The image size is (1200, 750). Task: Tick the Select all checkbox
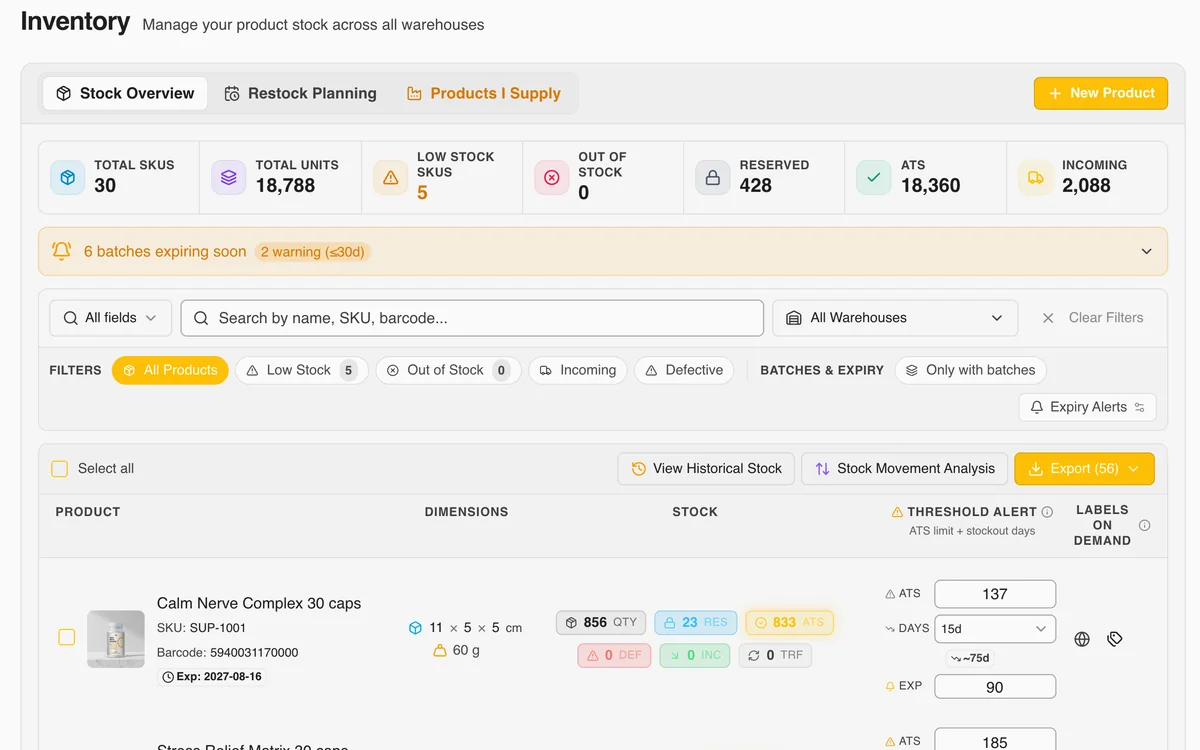click(60, 468)
